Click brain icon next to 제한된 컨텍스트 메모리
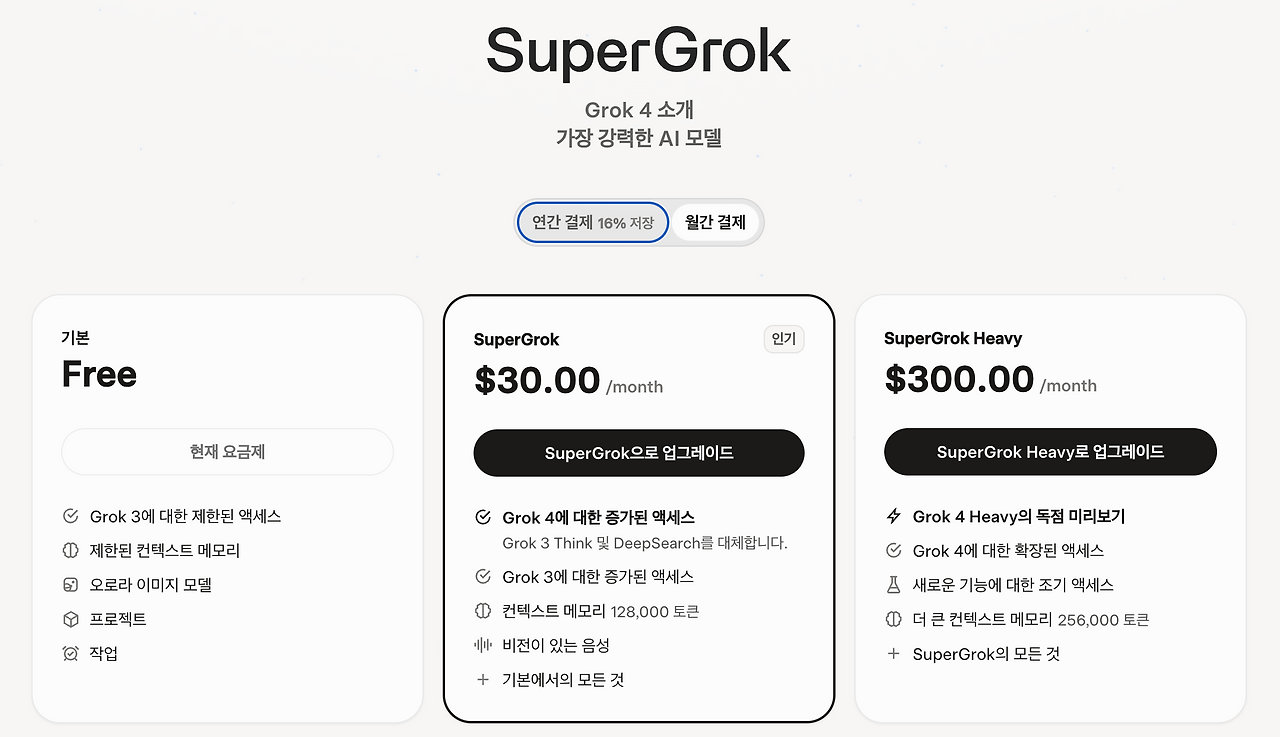Screen dimensions: 1280x737 [71, 550]
